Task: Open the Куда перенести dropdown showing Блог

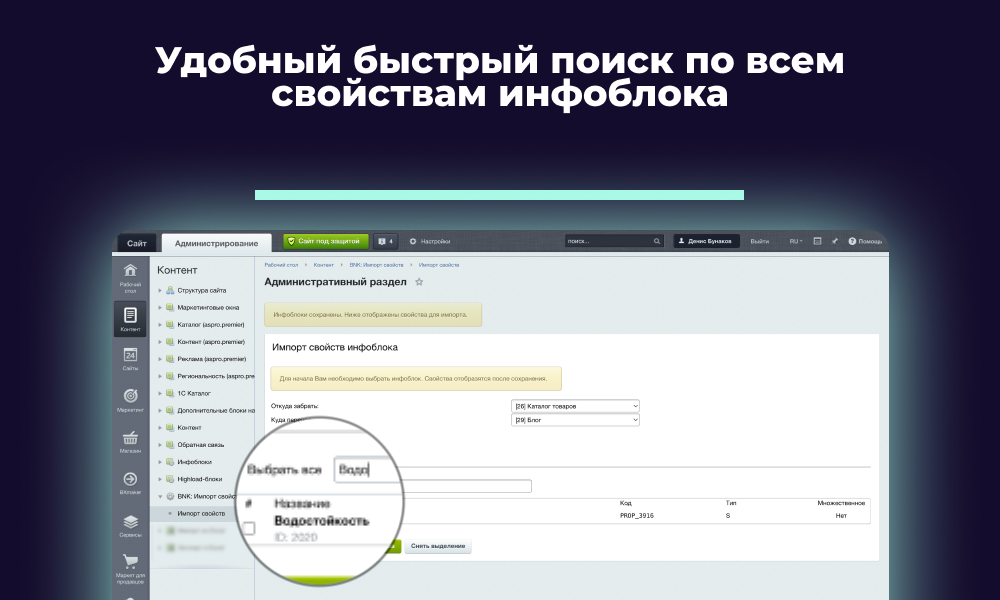Action: [575, 420]
